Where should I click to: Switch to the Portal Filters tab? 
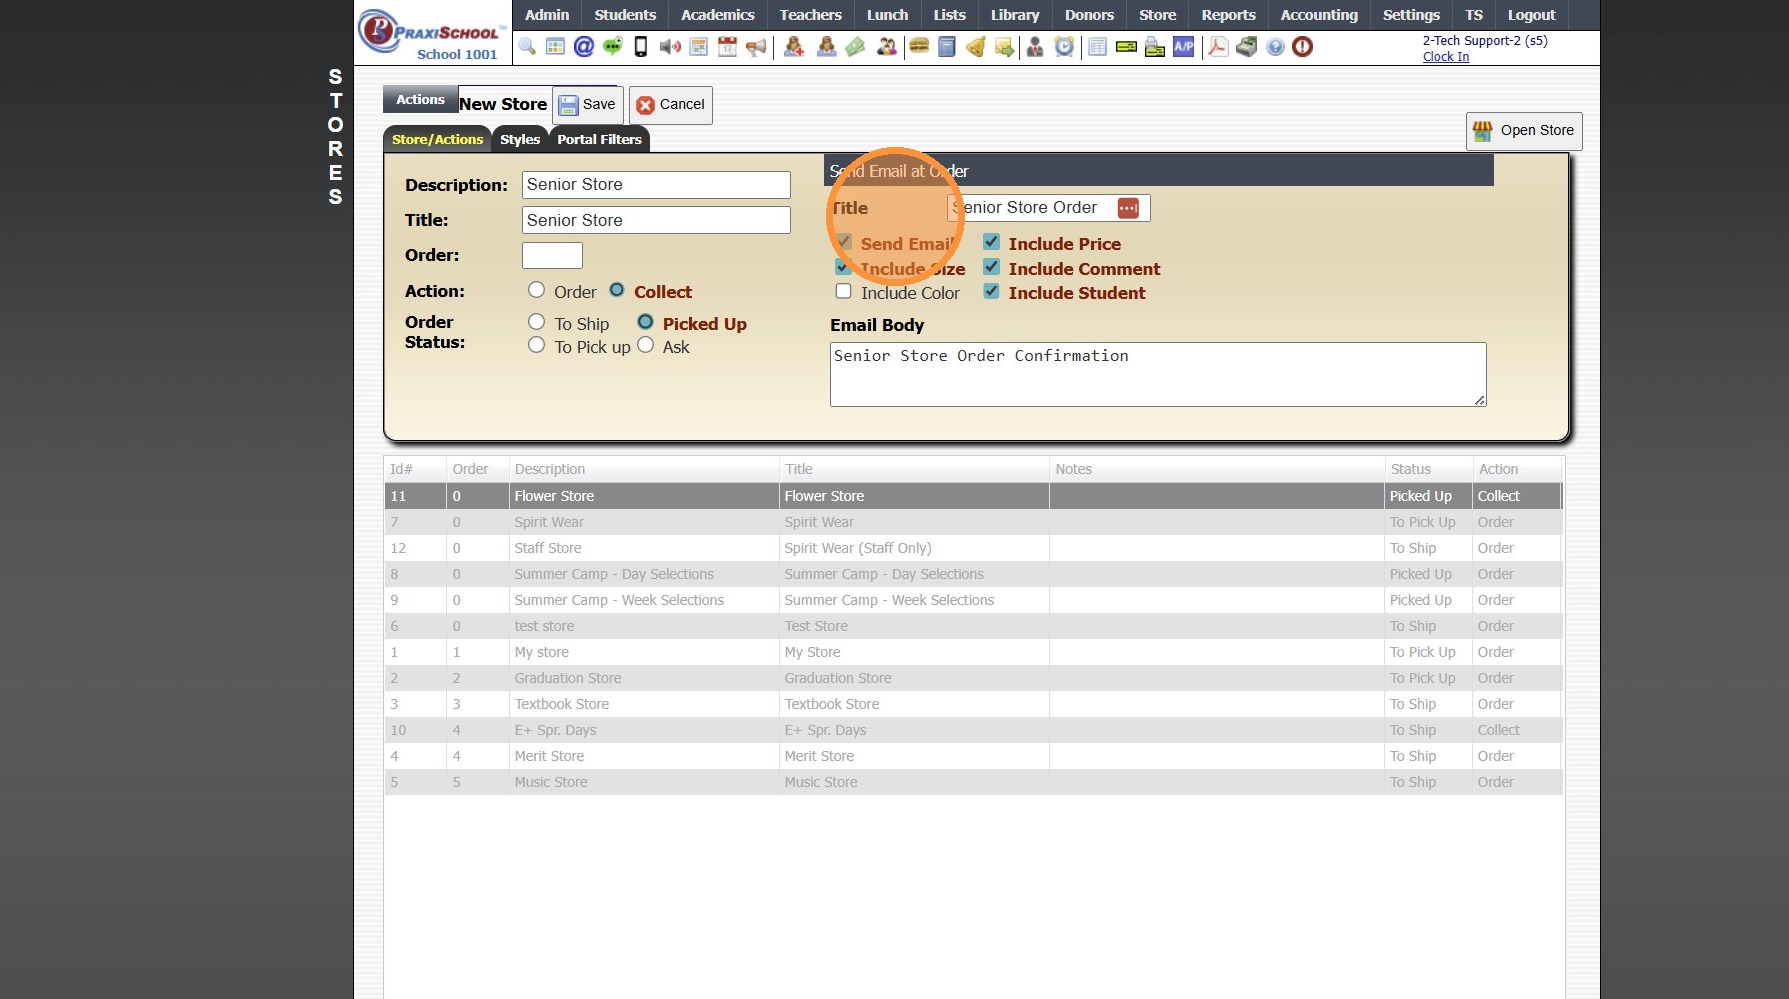tap(599, 140)
